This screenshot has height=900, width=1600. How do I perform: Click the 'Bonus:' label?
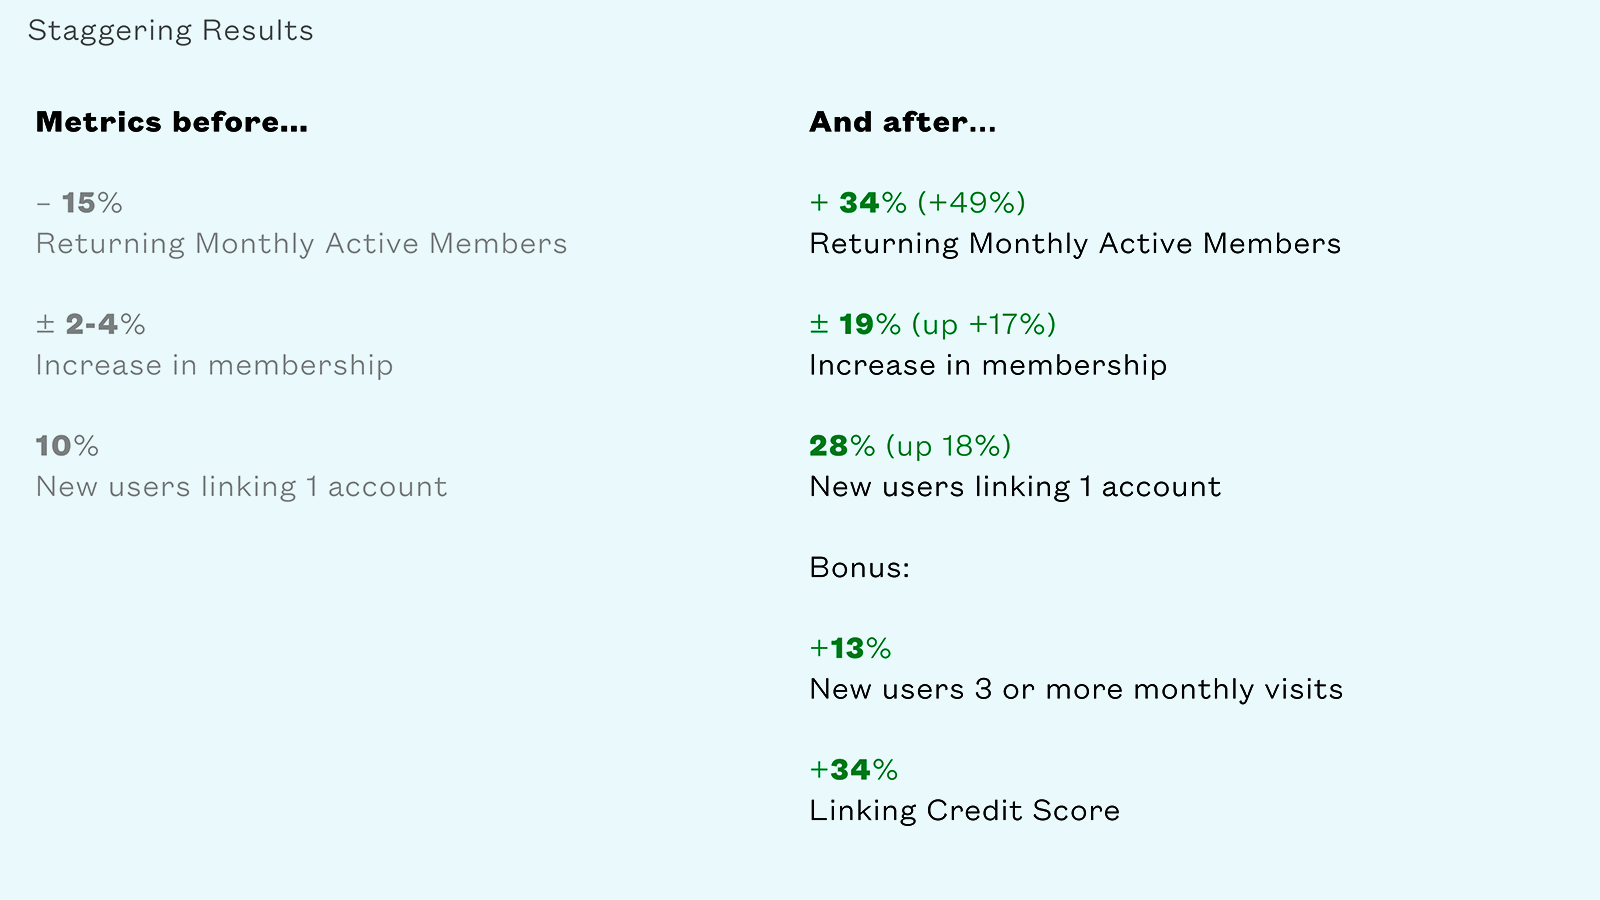click(x=860, y=568)
